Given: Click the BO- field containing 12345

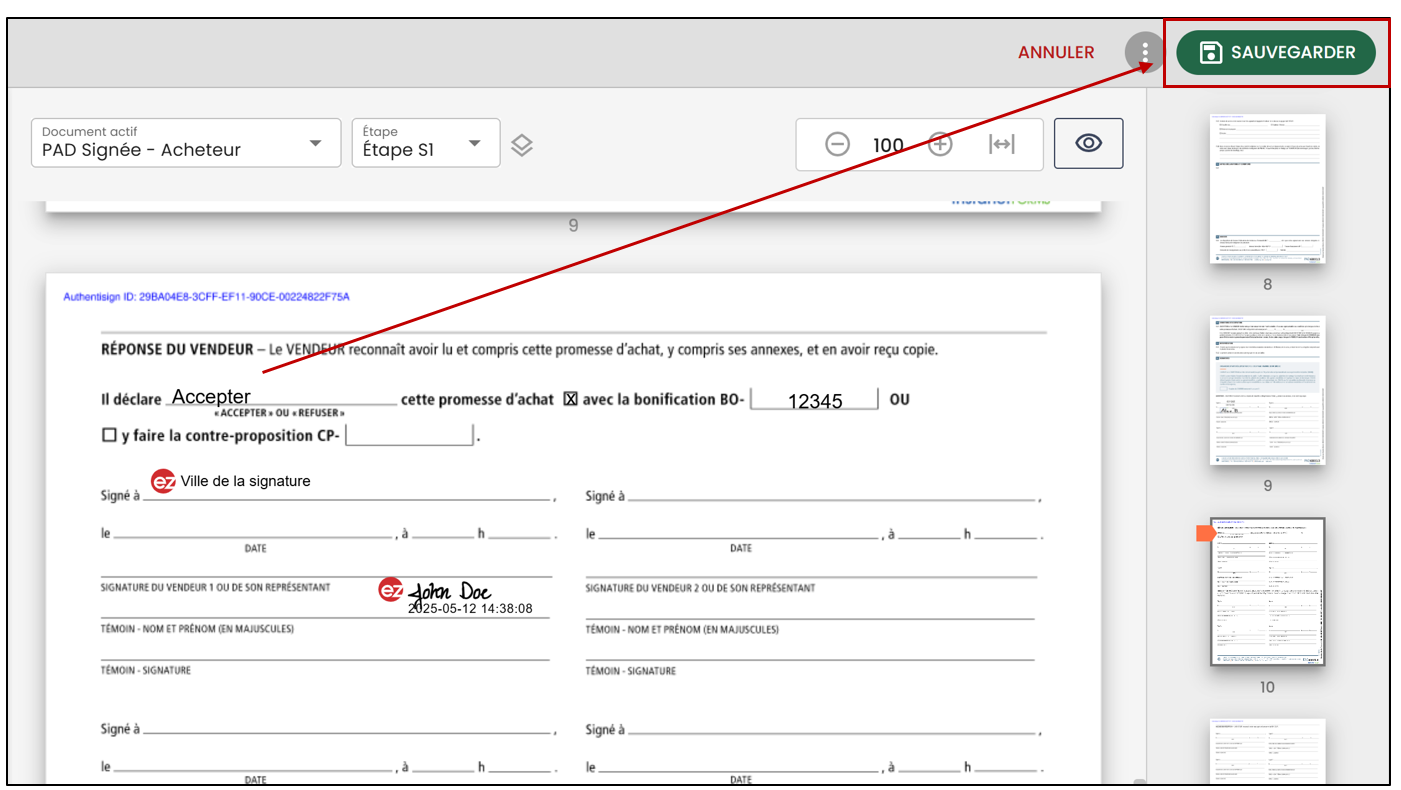Looking at the screenshot, I should click(x=814, y=399).
